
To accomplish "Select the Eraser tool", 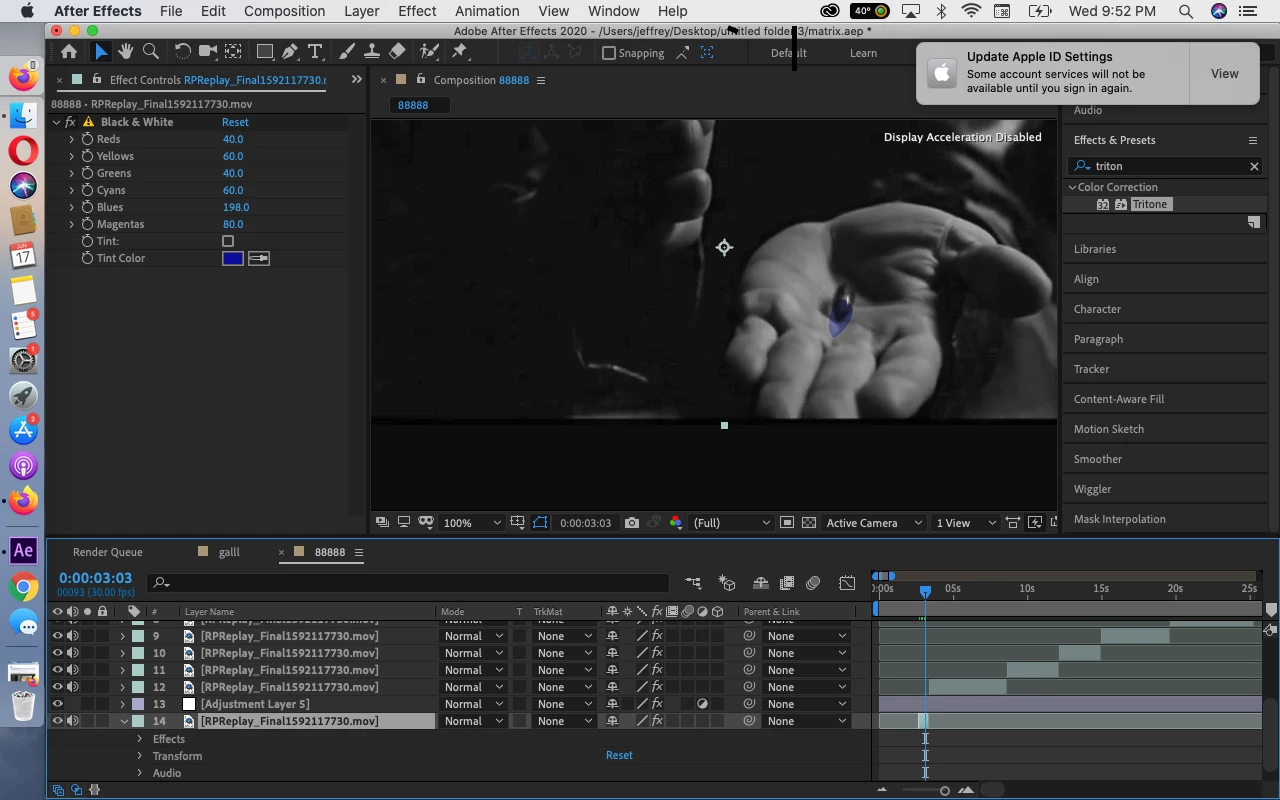I will [x=397, y=52].
